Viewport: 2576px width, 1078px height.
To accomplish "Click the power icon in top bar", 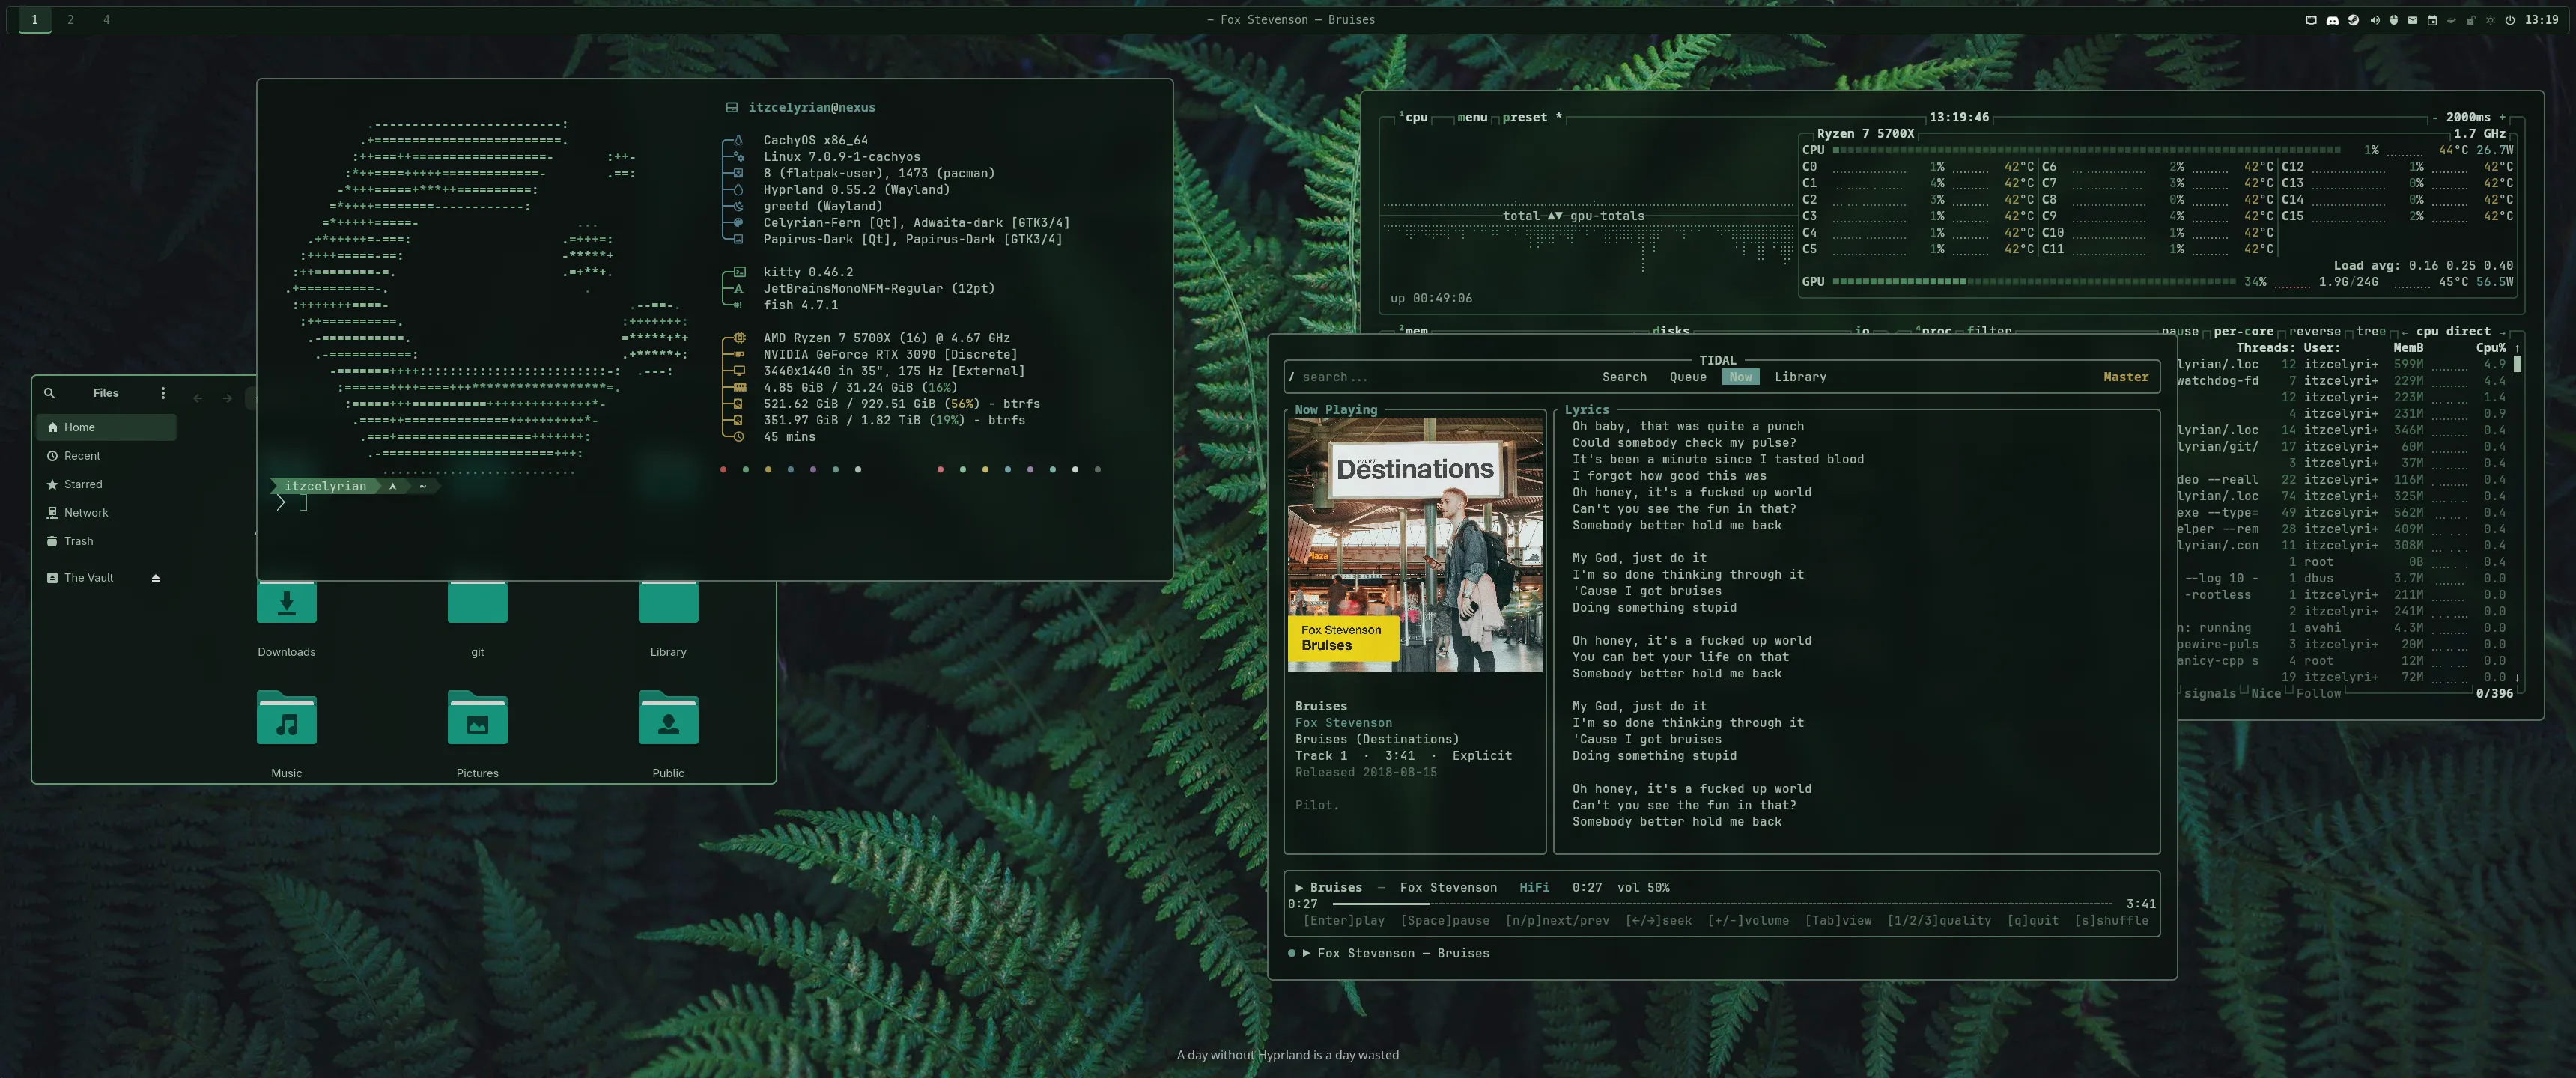I will 2510,20.
